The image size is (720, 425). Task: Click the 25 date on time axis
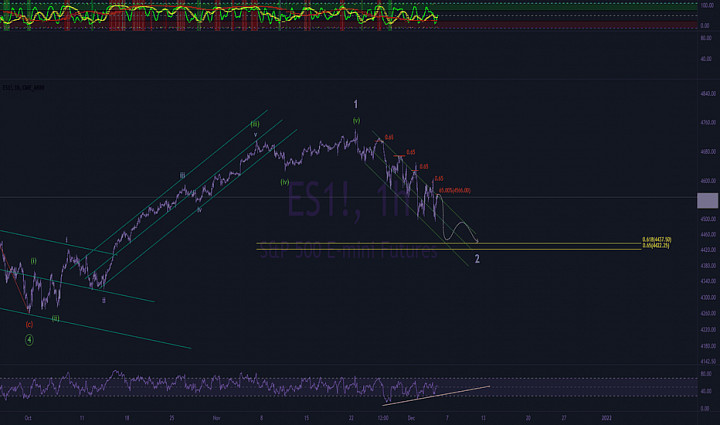(172, 418)
